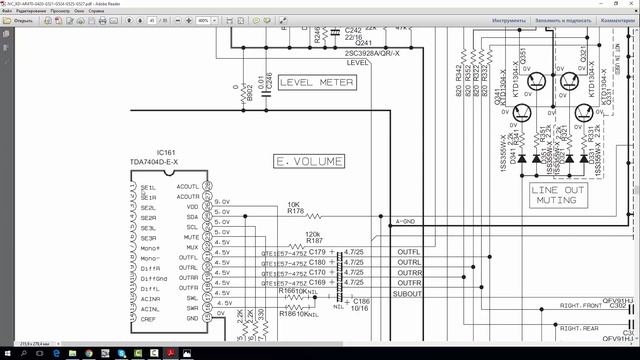Click the convert PDF toolbar icon with red badge
This screenshot has width=640, height=360.
[x=59, y=20]
